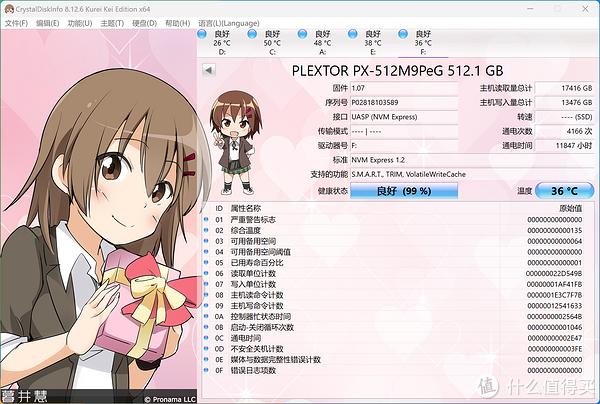Click the chibi character image beside disk info
The image size is (600, 404).
coord(235,142)
